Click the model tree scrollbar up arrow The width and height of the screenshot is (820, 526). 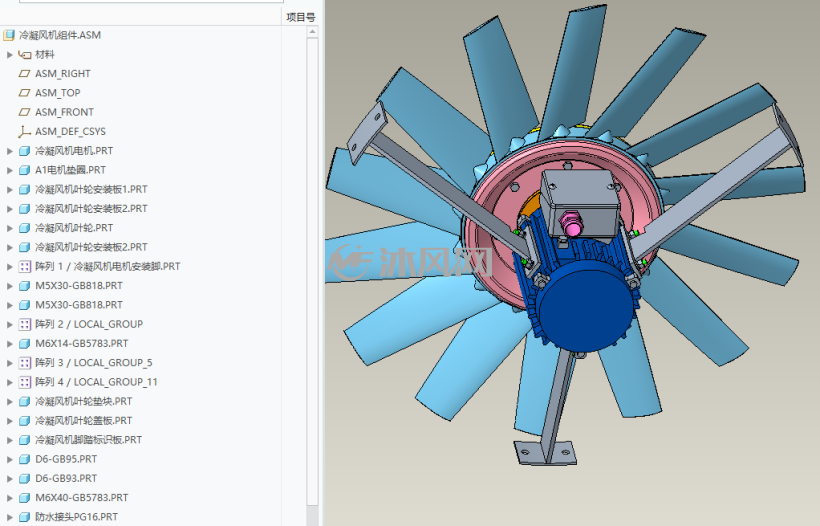coord(312,32)
